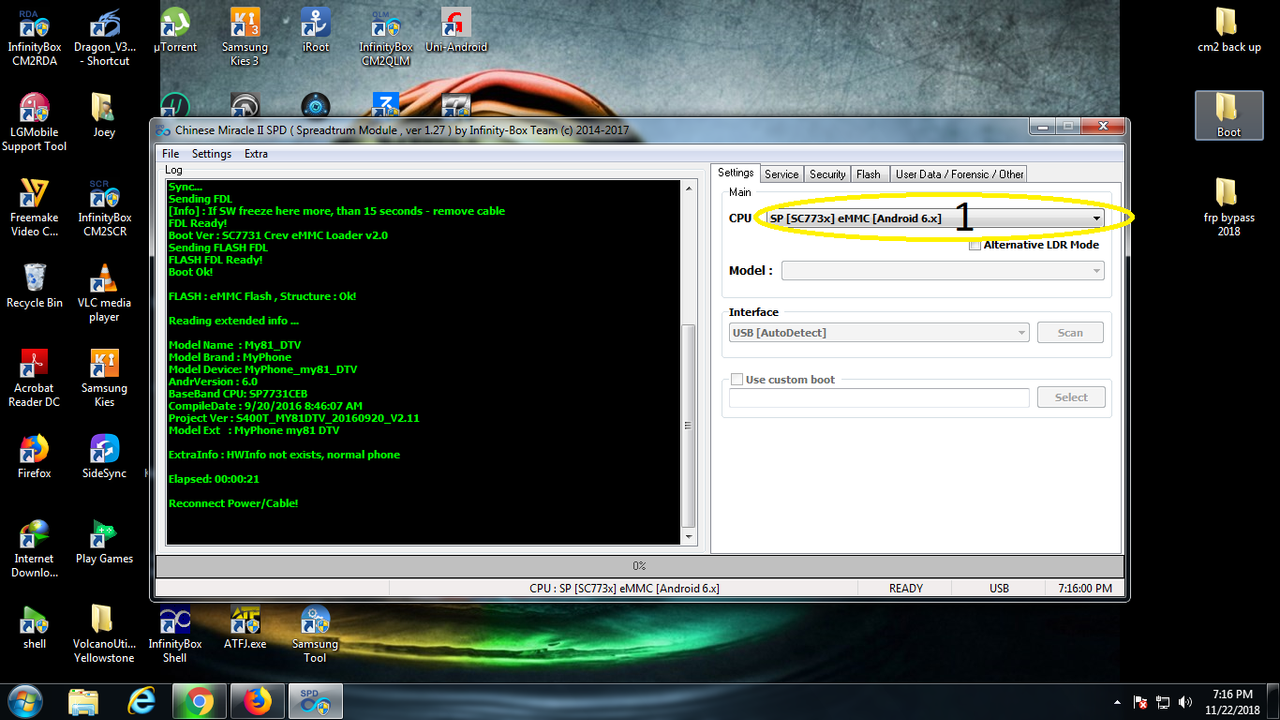Open InfinityBox CM2QLM desktop icon
Screen dimensions: 1280x720
(x=386, y=38)
